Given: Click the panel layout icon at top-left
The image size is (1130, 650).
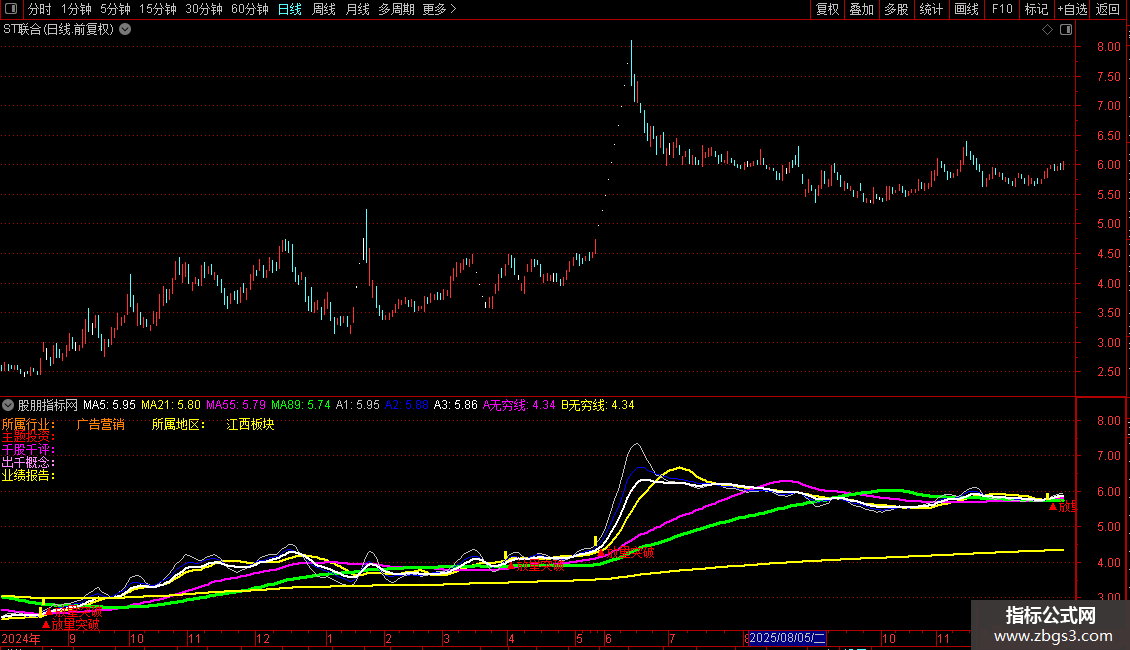Looking at the screenshot, I should click(x=11, y=9).
